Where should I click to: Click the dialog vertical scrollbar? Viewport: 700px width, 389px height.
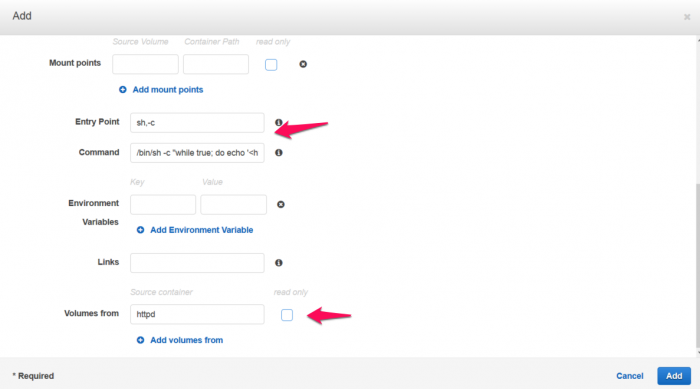(x=697, y=266)
